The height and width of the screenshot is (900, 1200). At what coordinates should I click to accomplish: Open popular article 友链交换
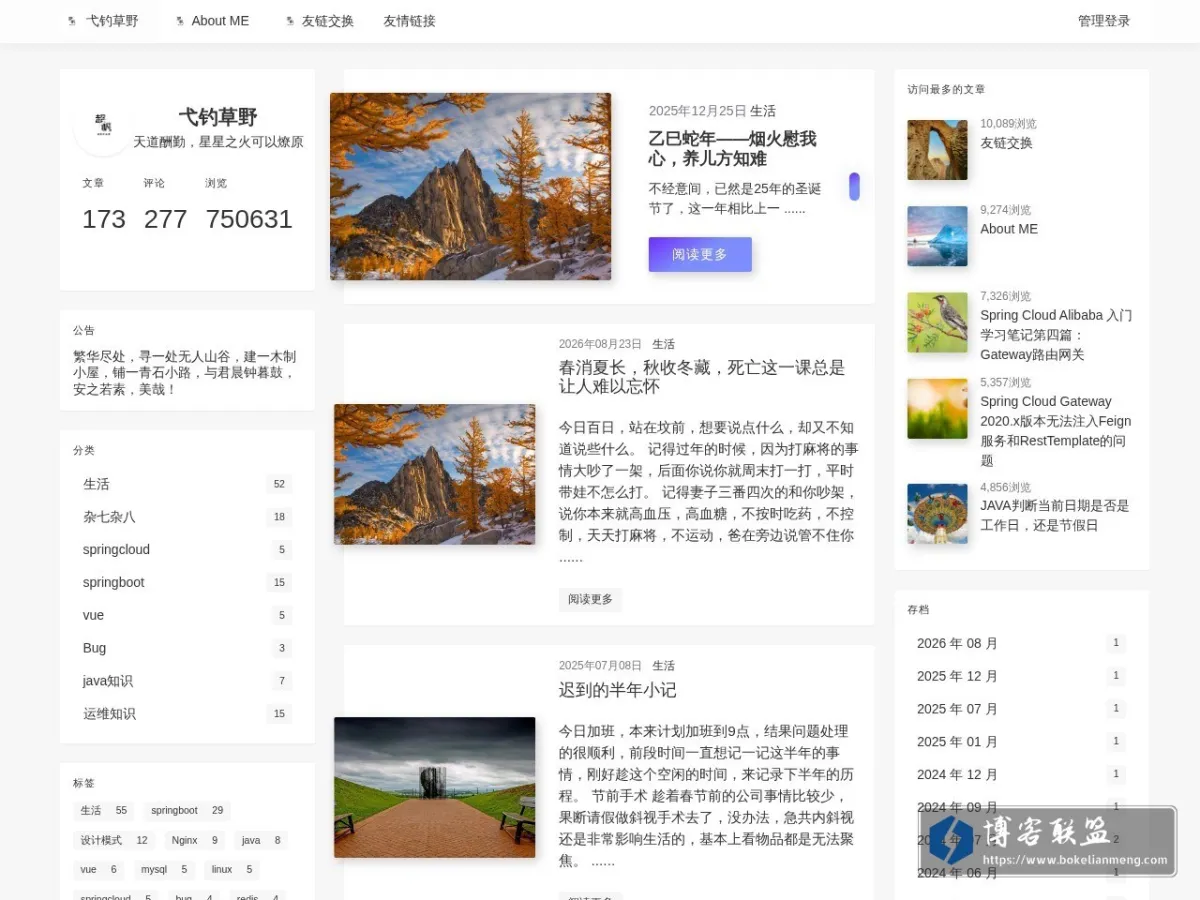tap(1006, 143)
